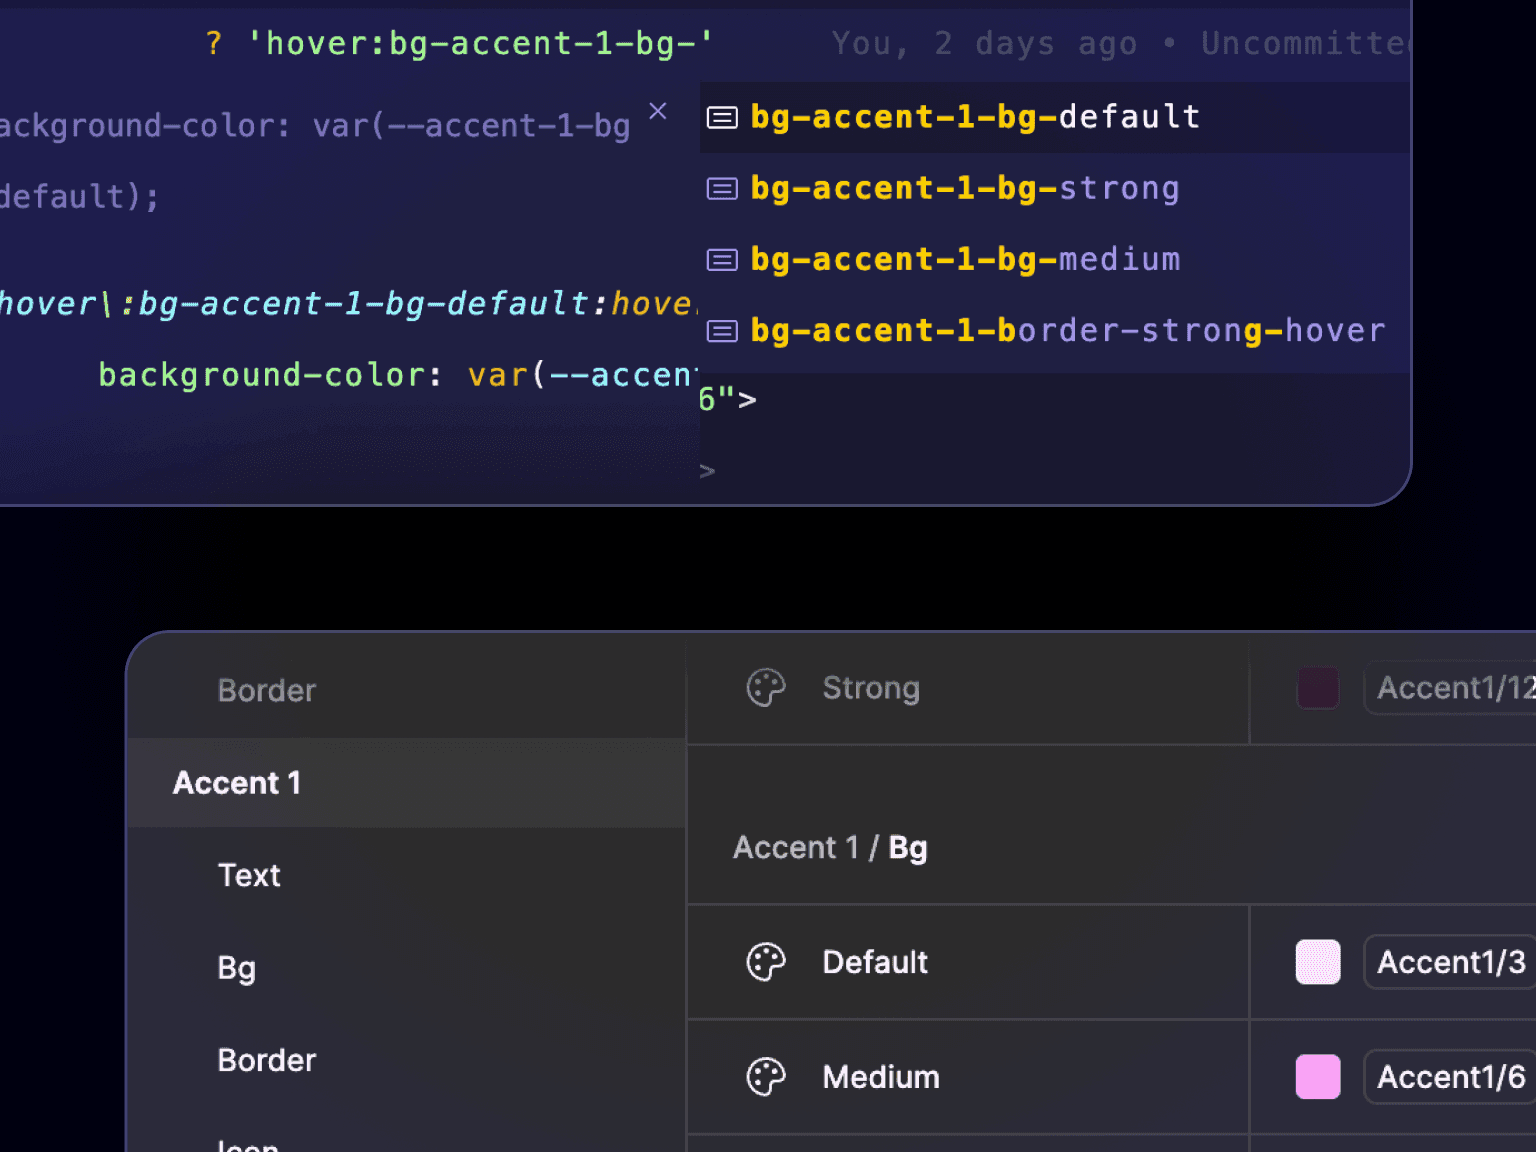Click the palette icon next to Strong

(x=766, y=688)
